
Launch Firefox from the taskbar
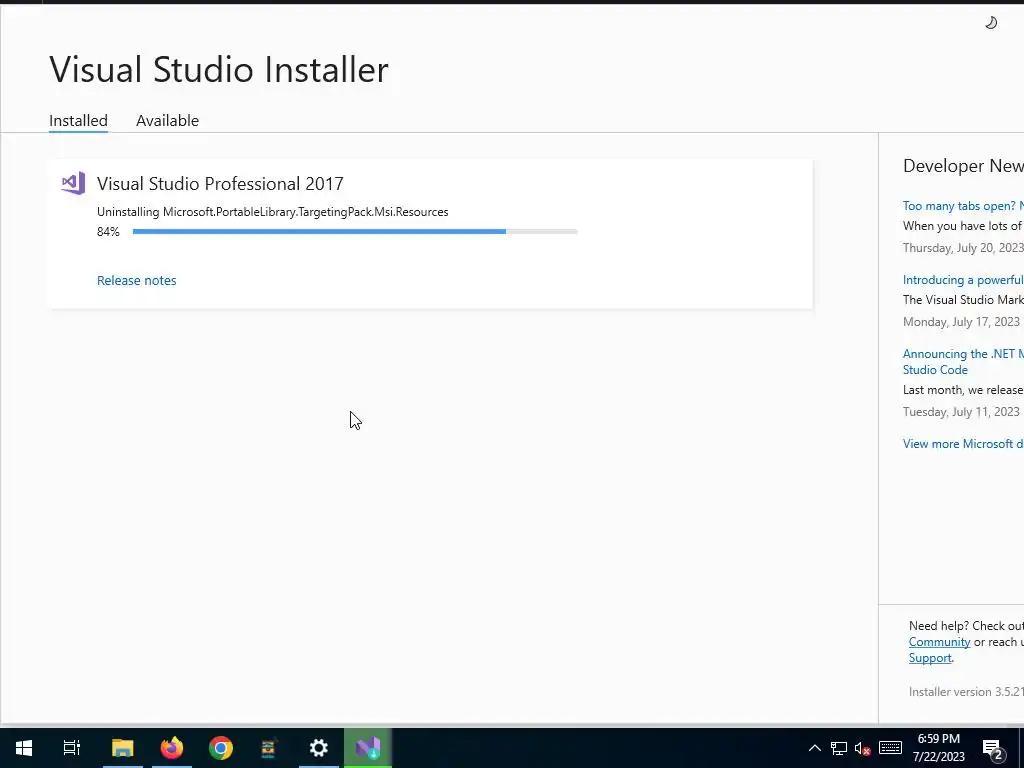click(172, 748)
